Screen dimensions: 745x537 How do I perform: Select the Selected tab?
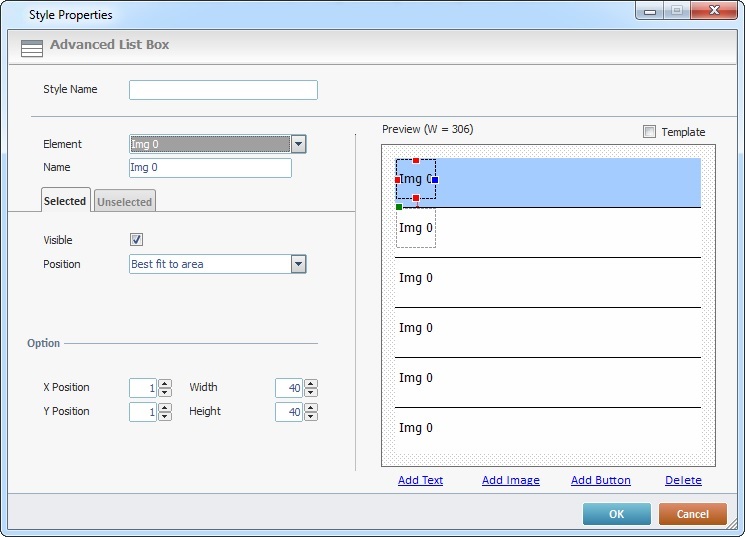point(65,201)
